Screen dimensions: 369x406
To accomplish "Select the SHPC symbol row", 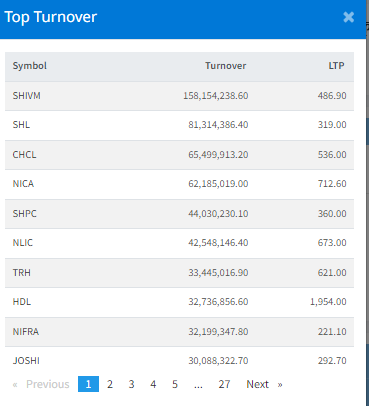I will click(179, 214).
